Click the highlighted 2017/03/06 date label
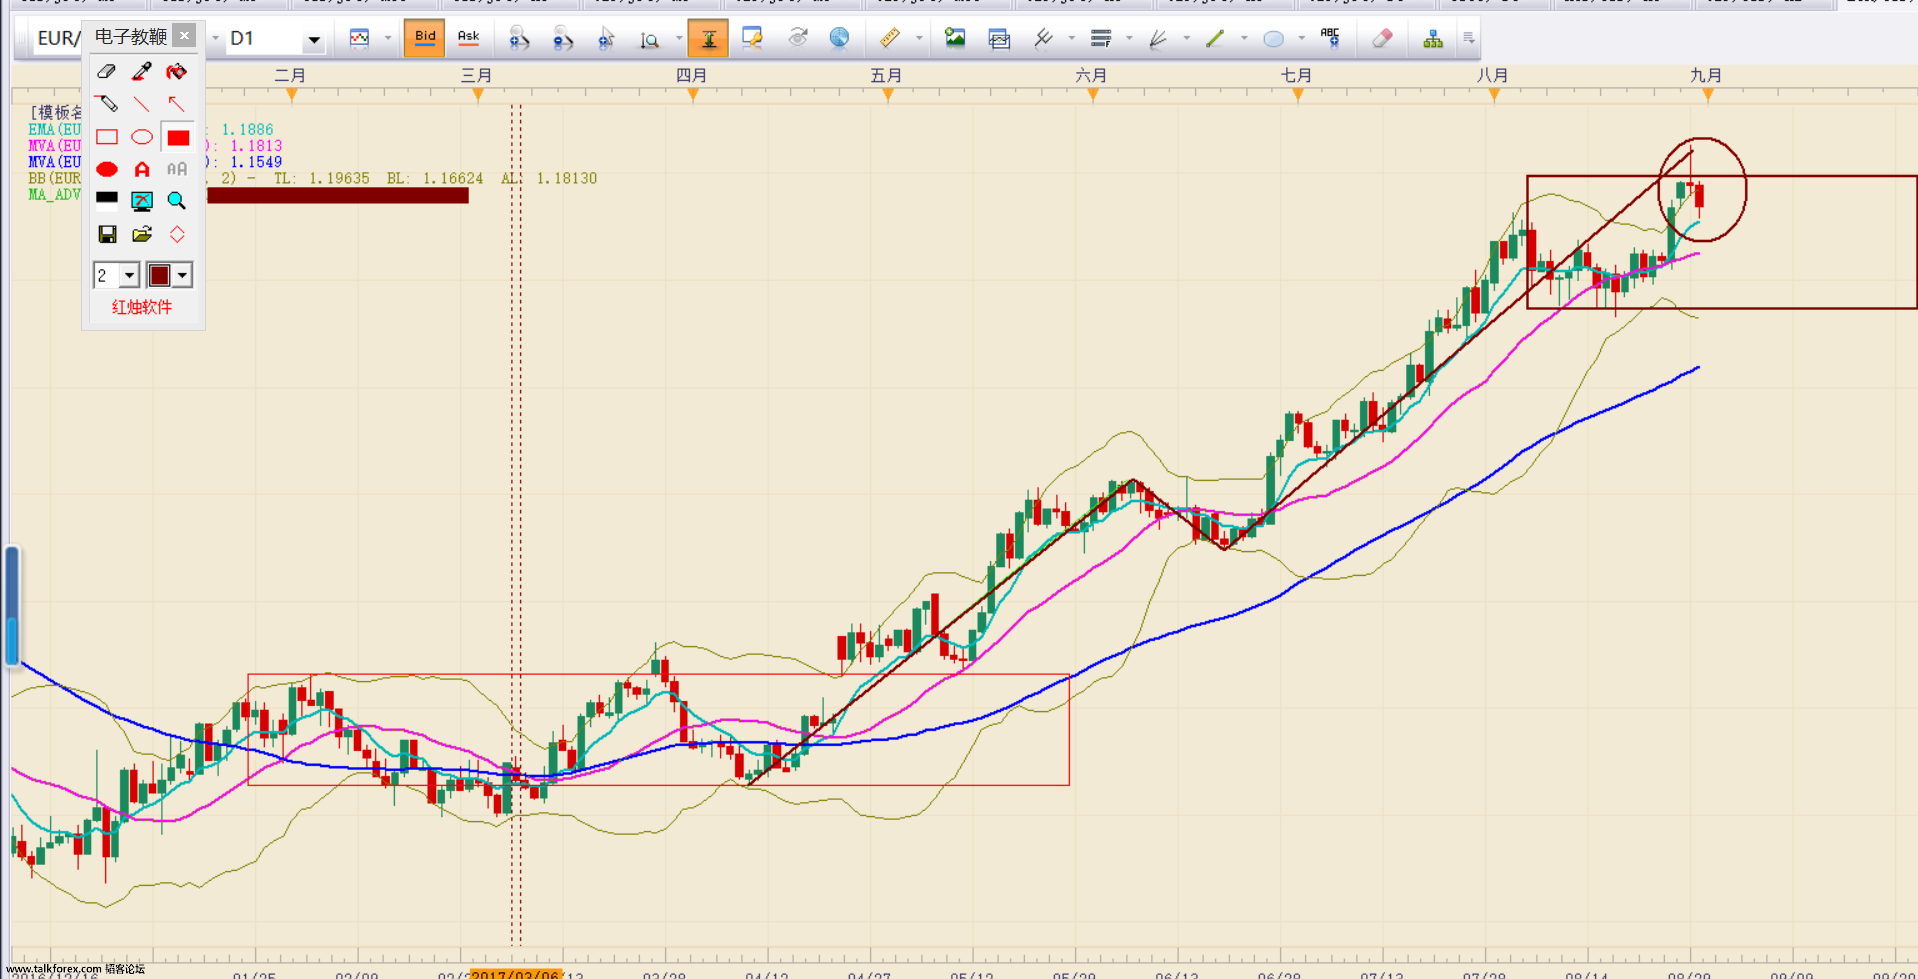Image resolution: width=1918 pixels, height=979 pixels. click(x=514, y=974)
